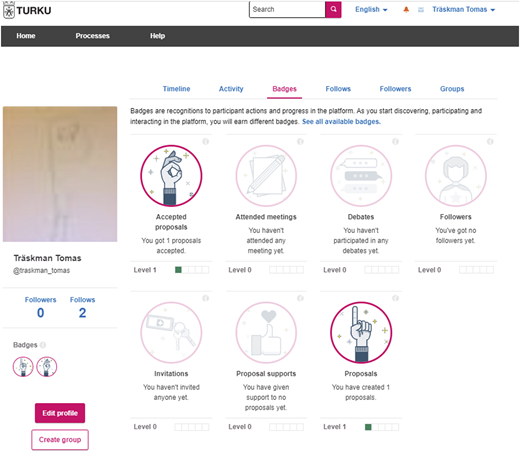Expand the English language dropdown
The image size is (520, 452).
[371, 9]
